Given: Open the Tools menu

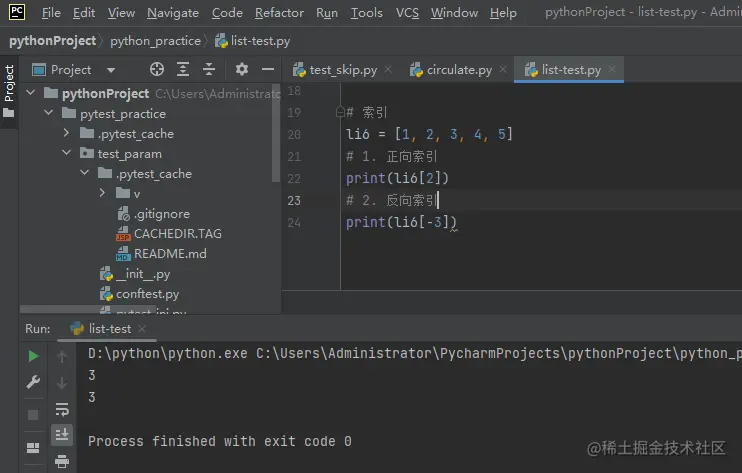Looking at the screenshot, I should (x=367, y=13).
